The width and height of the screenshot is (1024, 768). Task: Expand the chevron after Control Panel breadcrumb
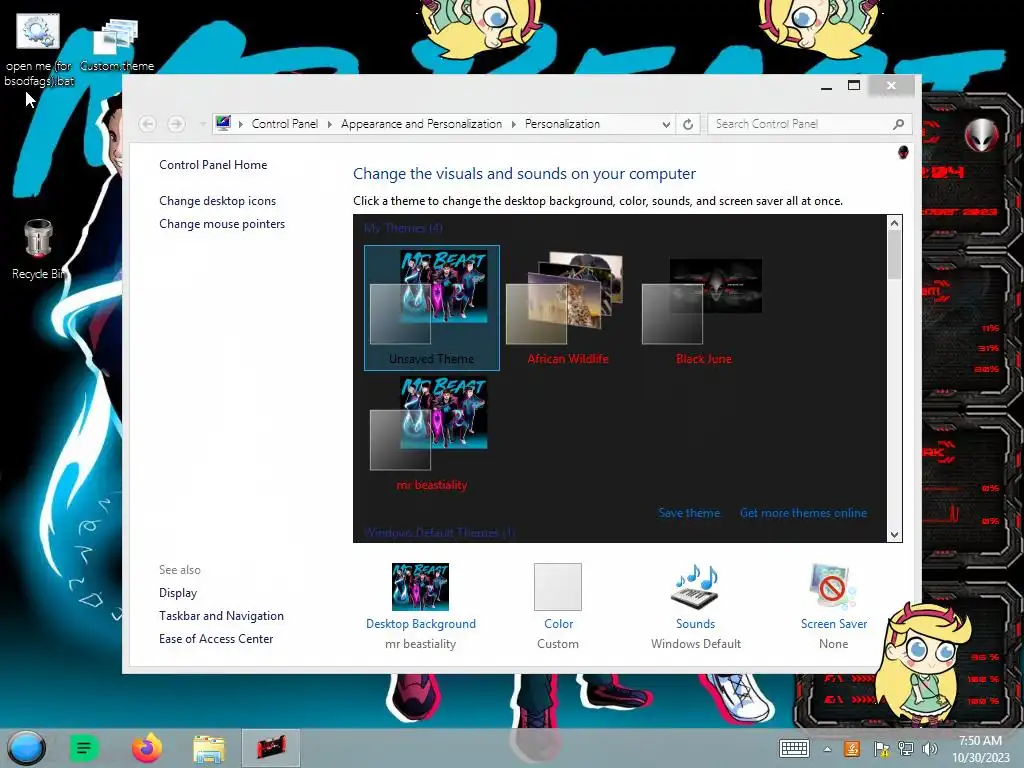(329, 124)
